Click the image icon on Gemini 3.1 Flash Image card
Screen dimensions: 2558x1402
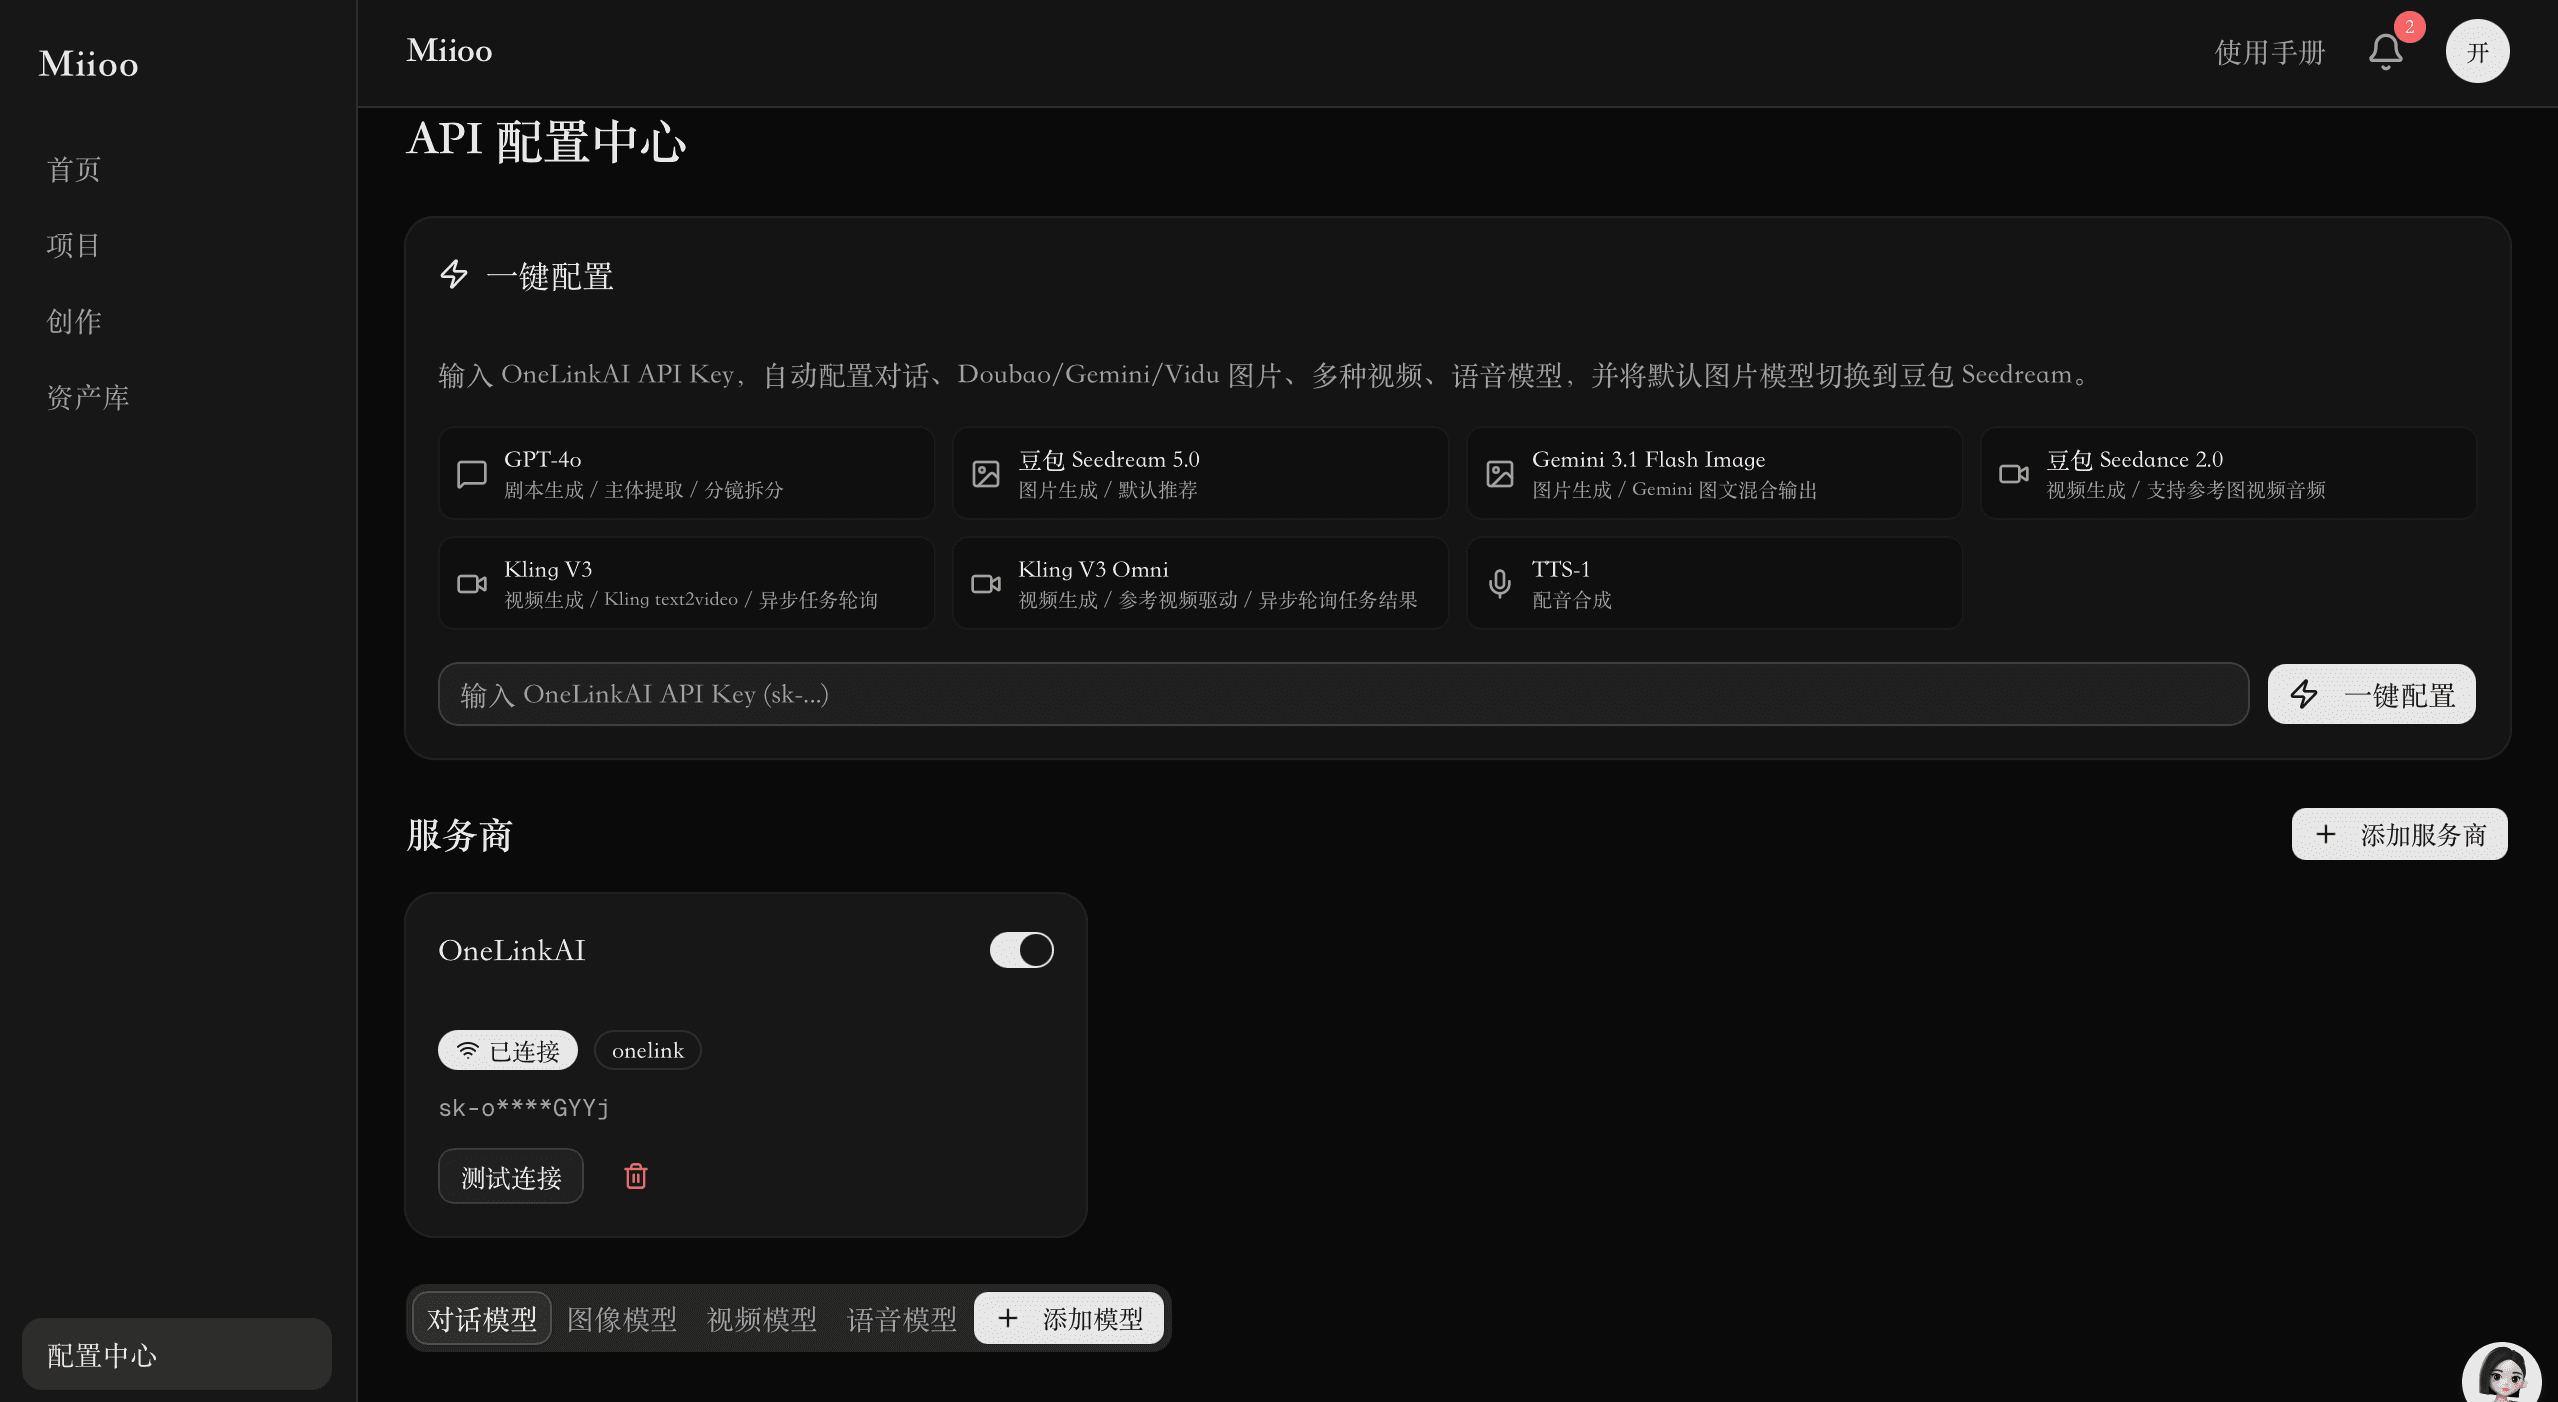(x=1500, y=474)
